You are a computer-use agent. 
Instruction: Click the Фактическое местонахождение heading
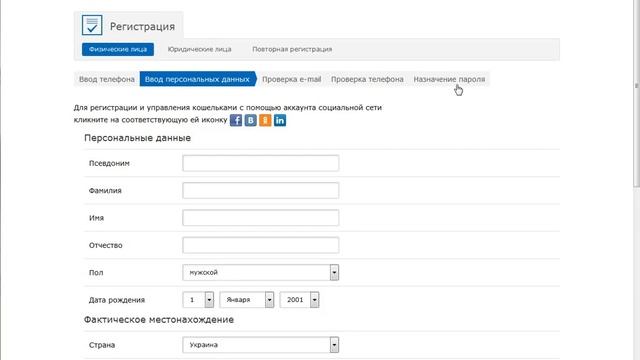[x=159, y=320]
